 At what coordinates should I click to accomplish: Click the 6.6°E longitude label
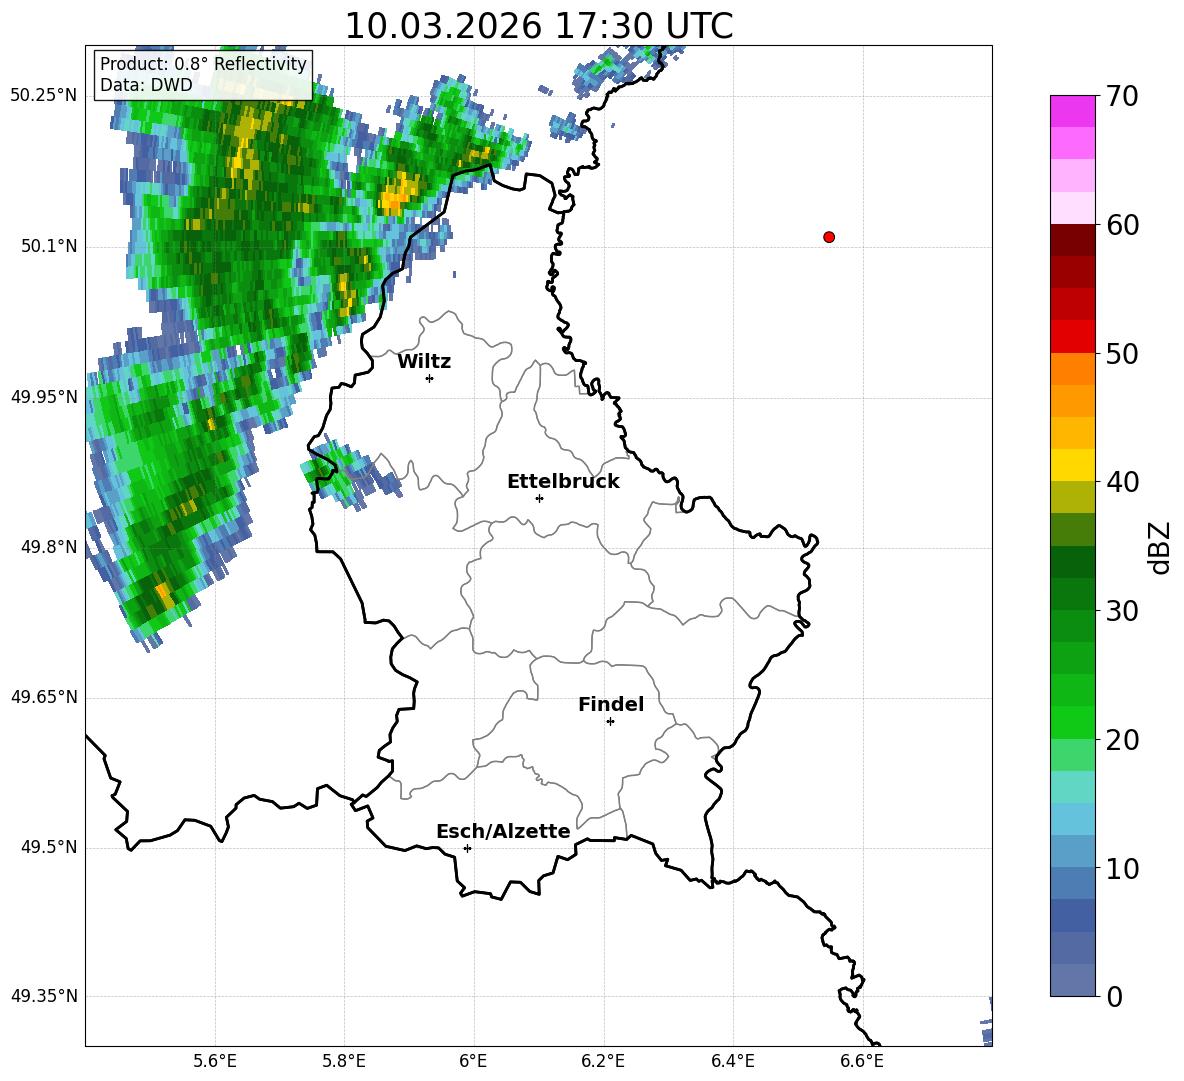(862, 1061)
